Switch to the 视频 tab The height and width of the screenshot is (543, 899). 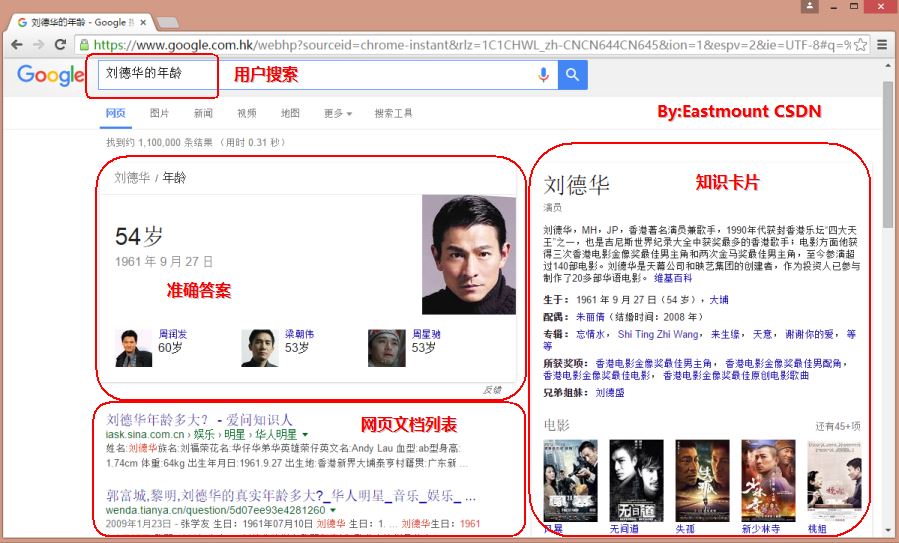click(247, 113)
